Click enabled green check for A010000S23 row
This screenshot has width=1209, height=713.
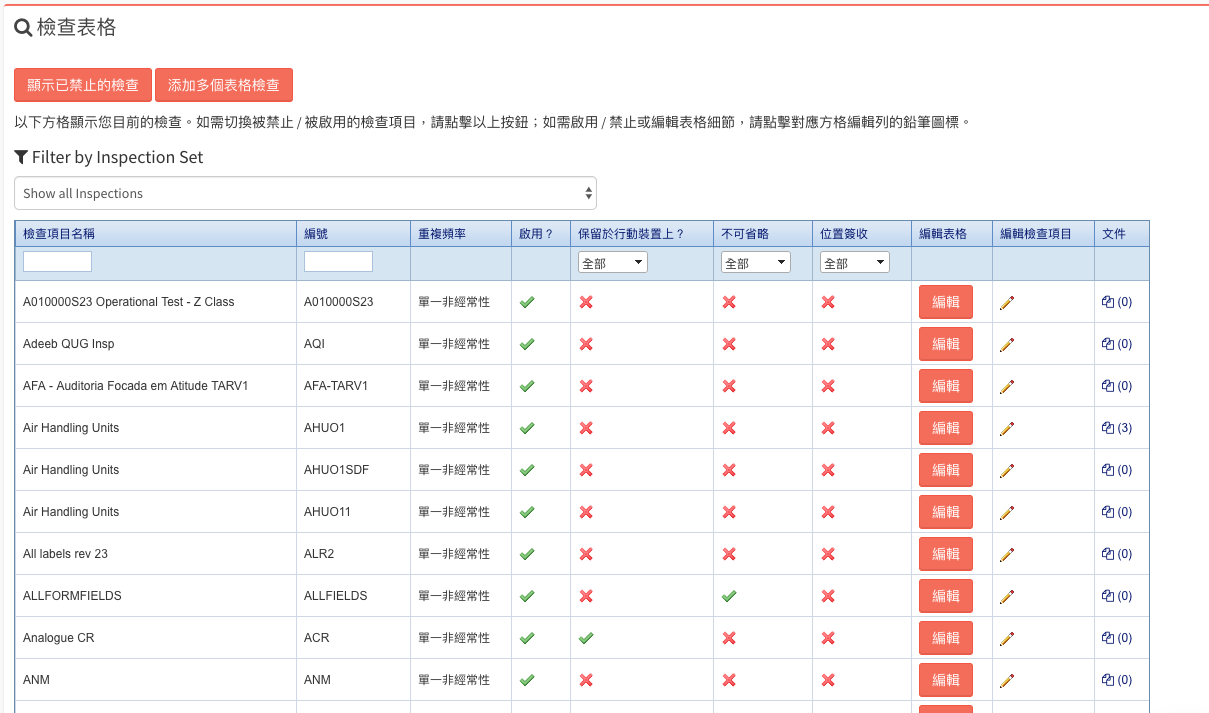(x=527, y=302)
